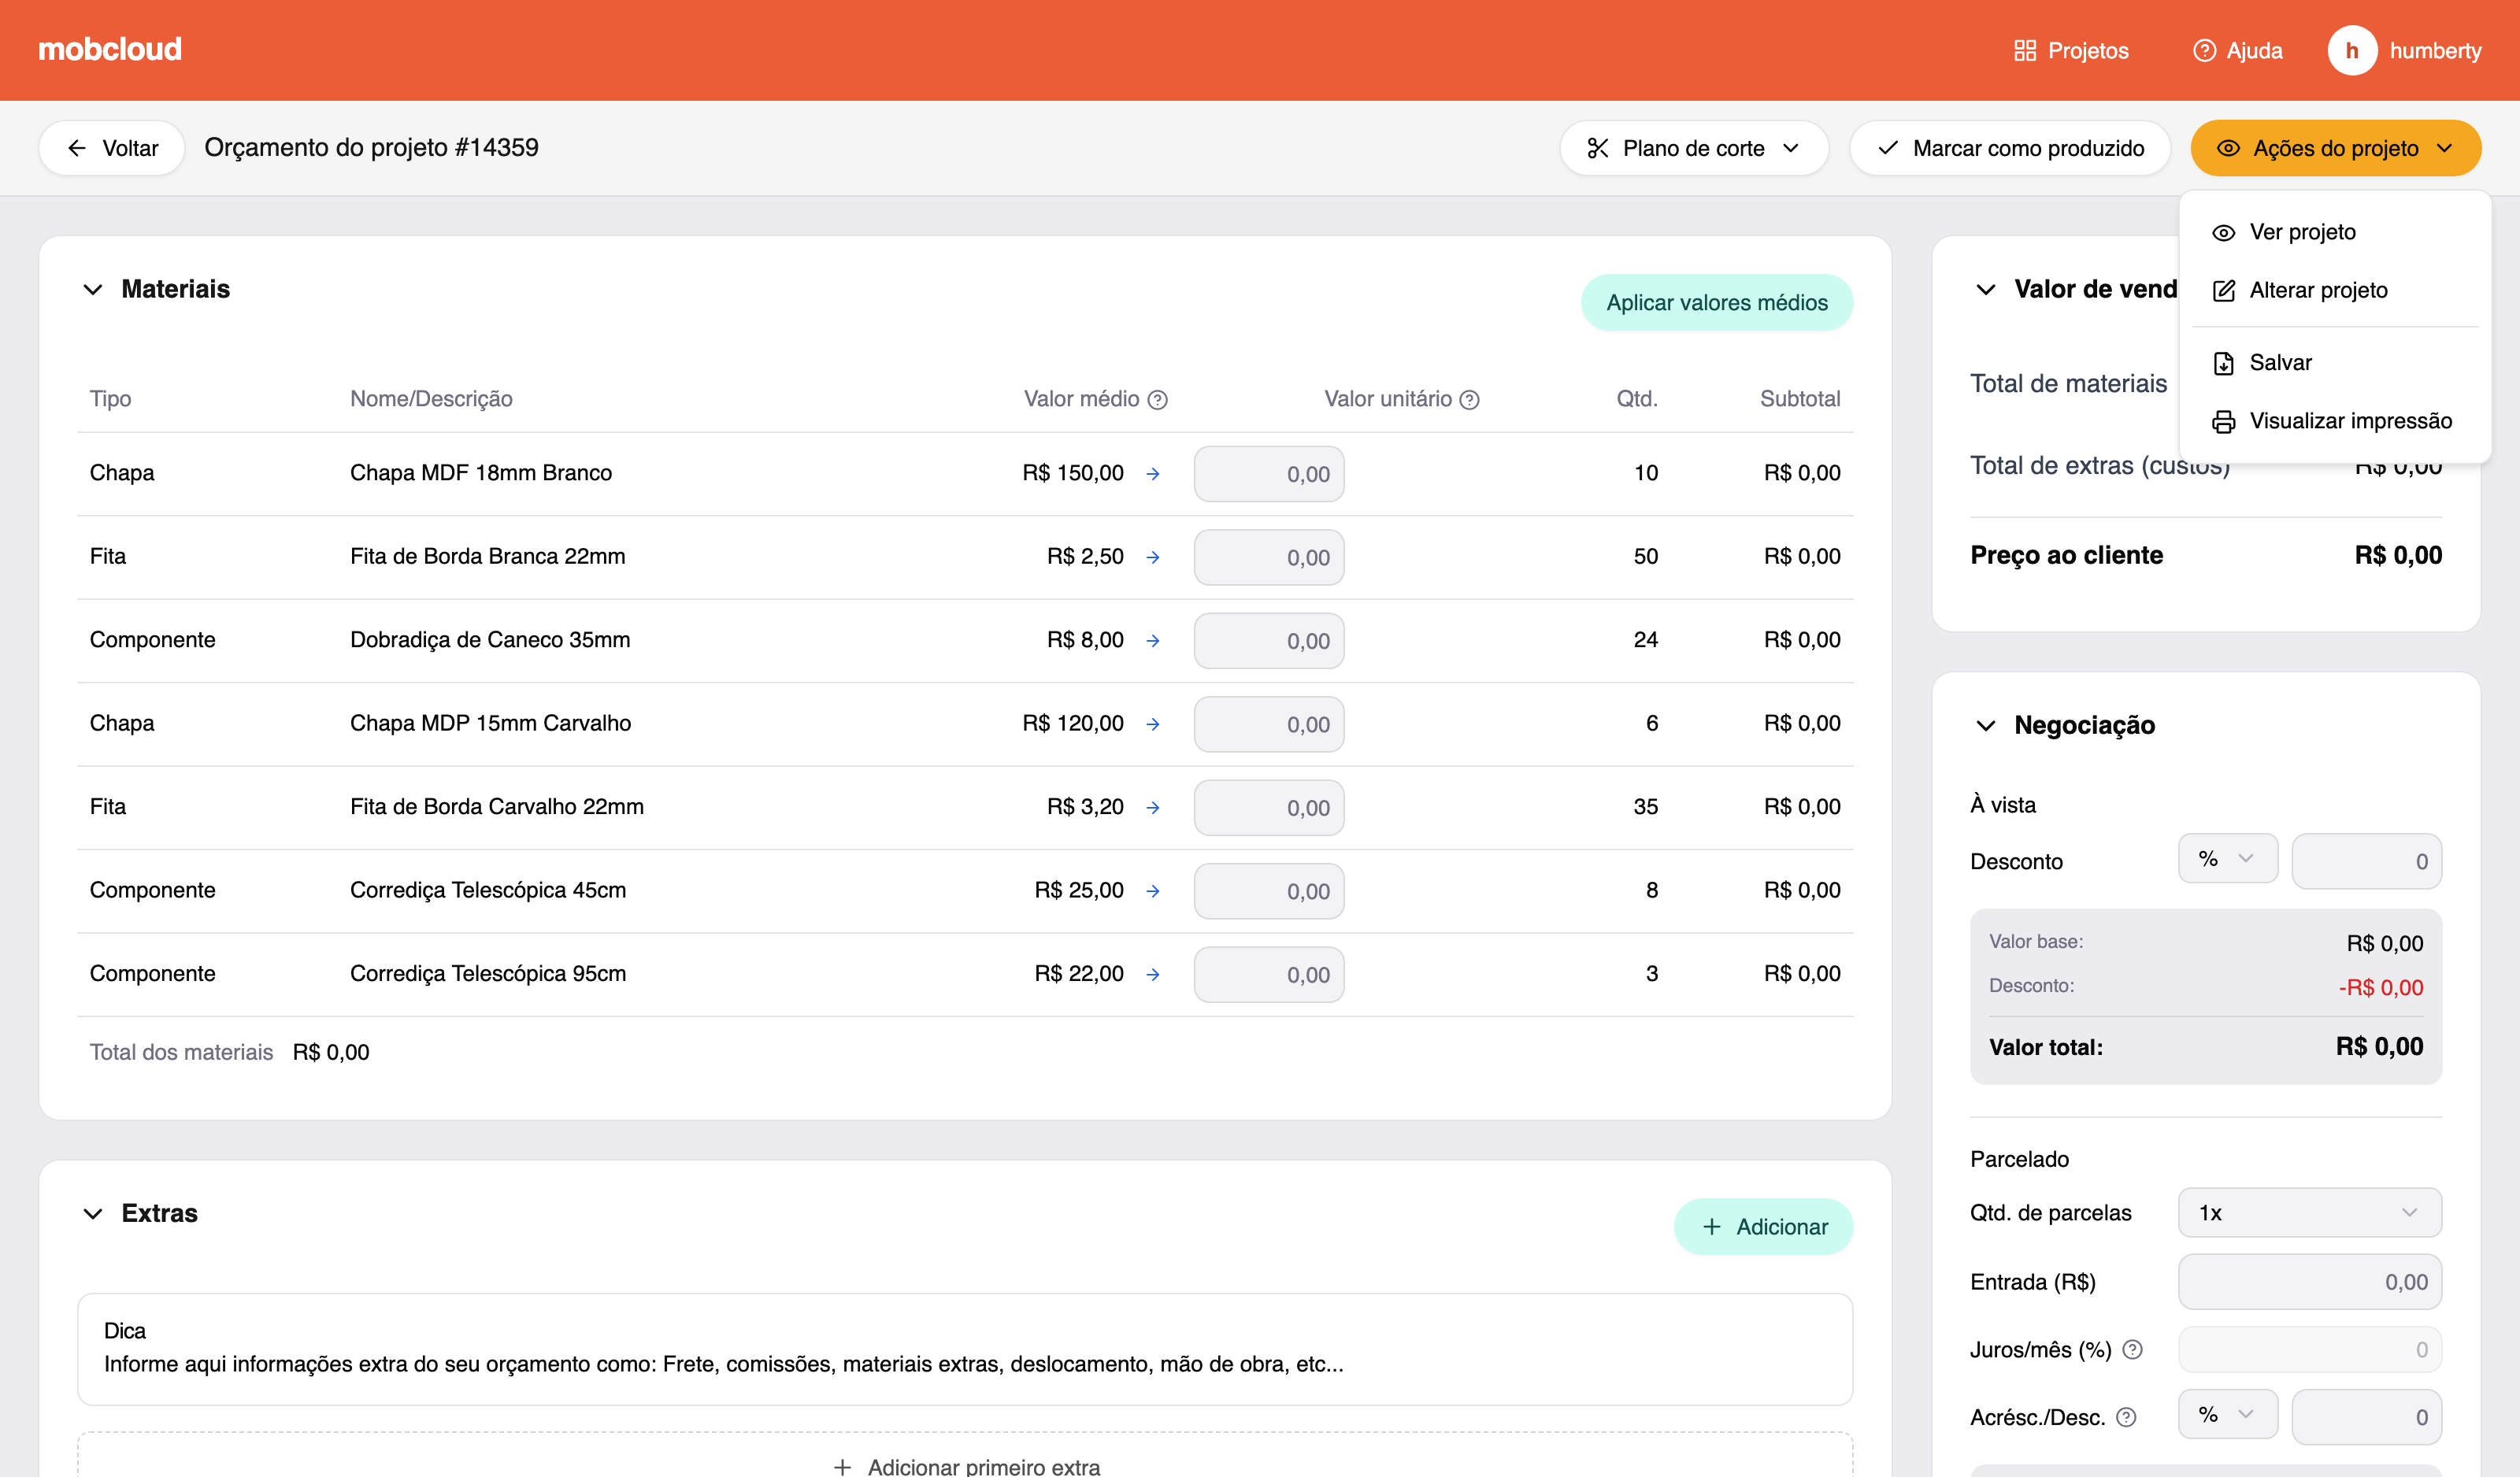This screenshot has height=1477, width=2520.
Task: Toggle the Ações do projeto menu
Action: (x=2335, y=148)
